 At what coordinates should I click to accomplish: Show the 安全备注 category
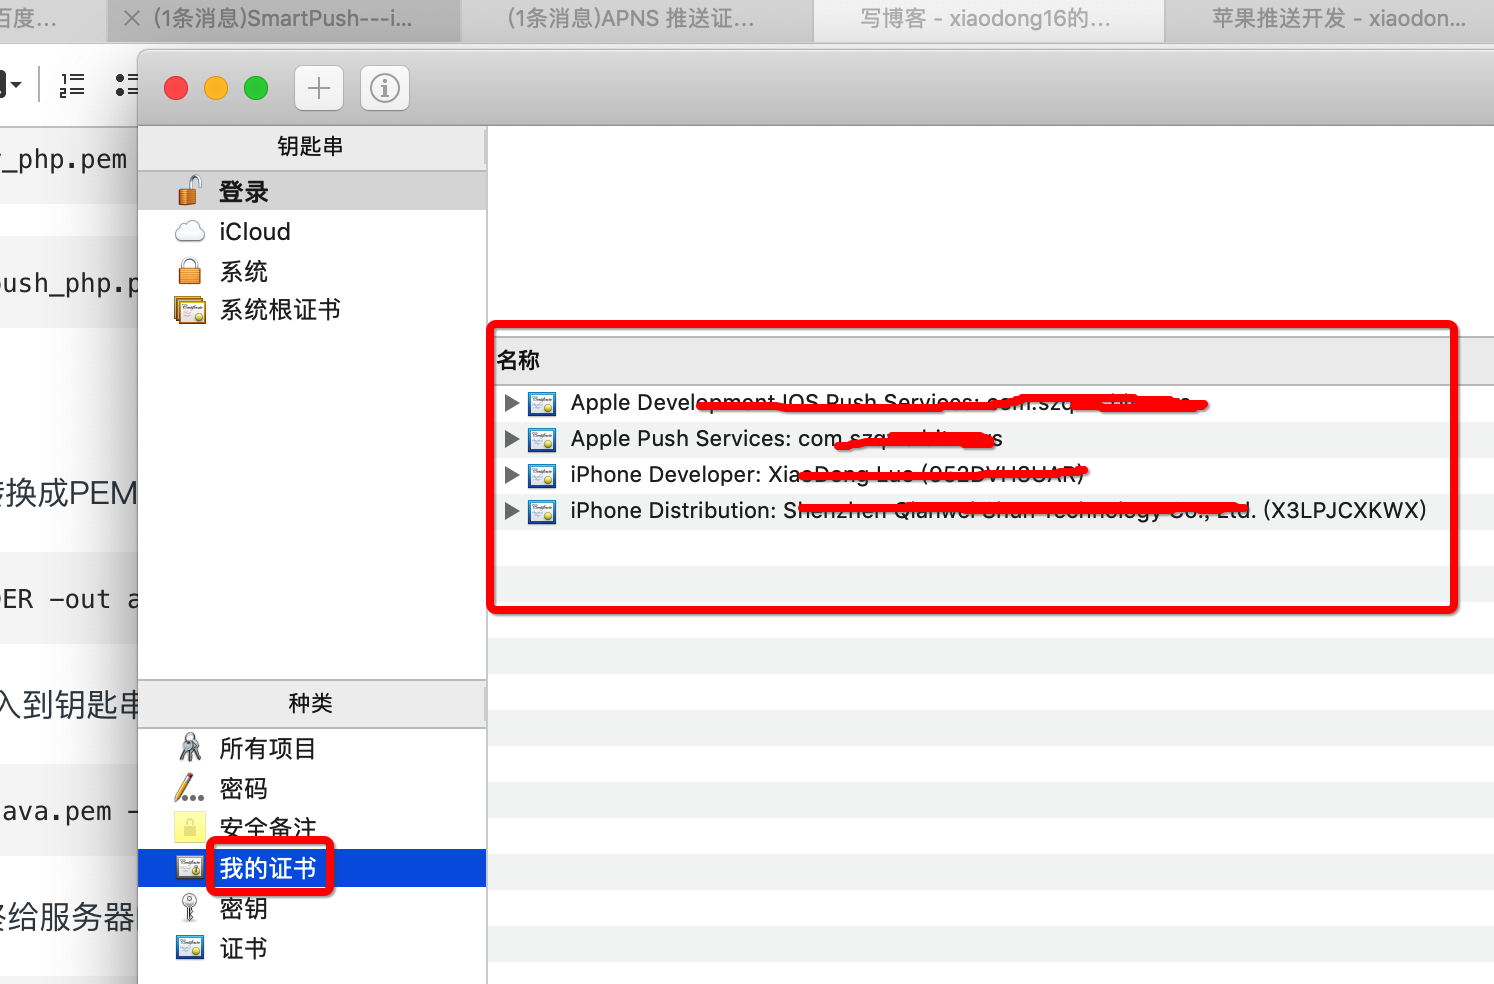tap(312, 828)
